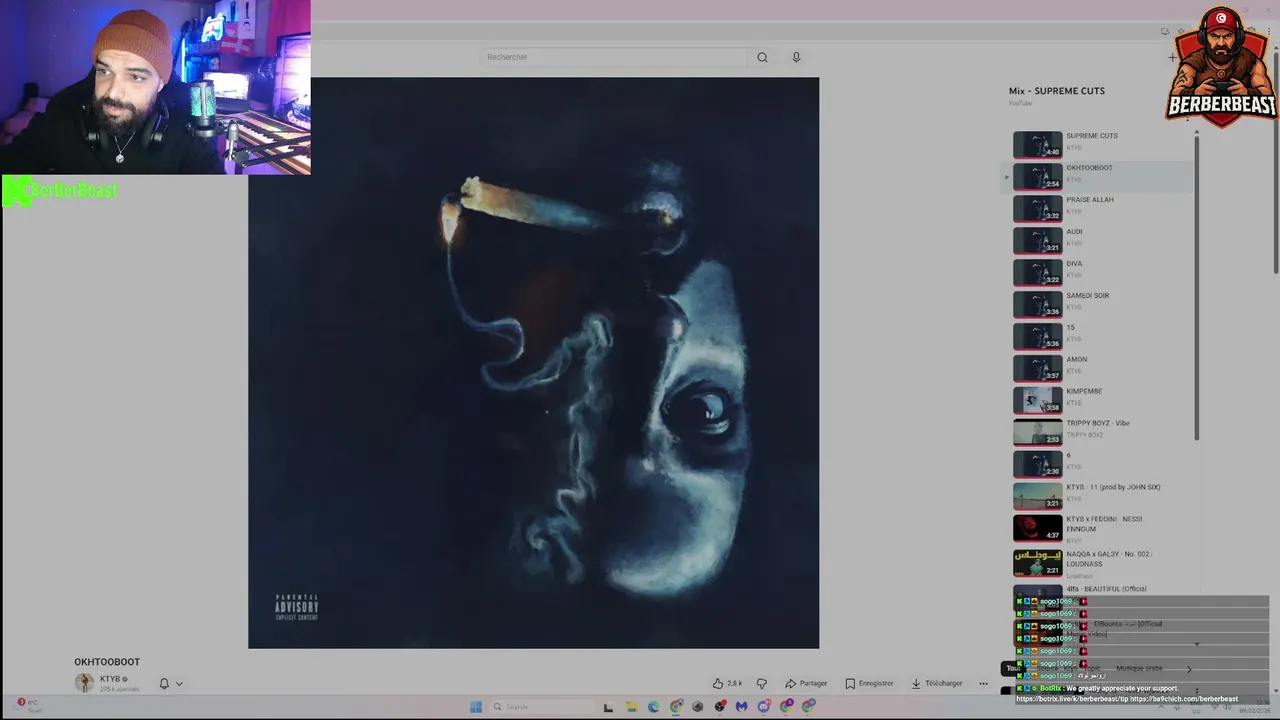This screenshot has height=720, width=1280.
Task: Click the voice search microphone icon
Action: point(796,57)
